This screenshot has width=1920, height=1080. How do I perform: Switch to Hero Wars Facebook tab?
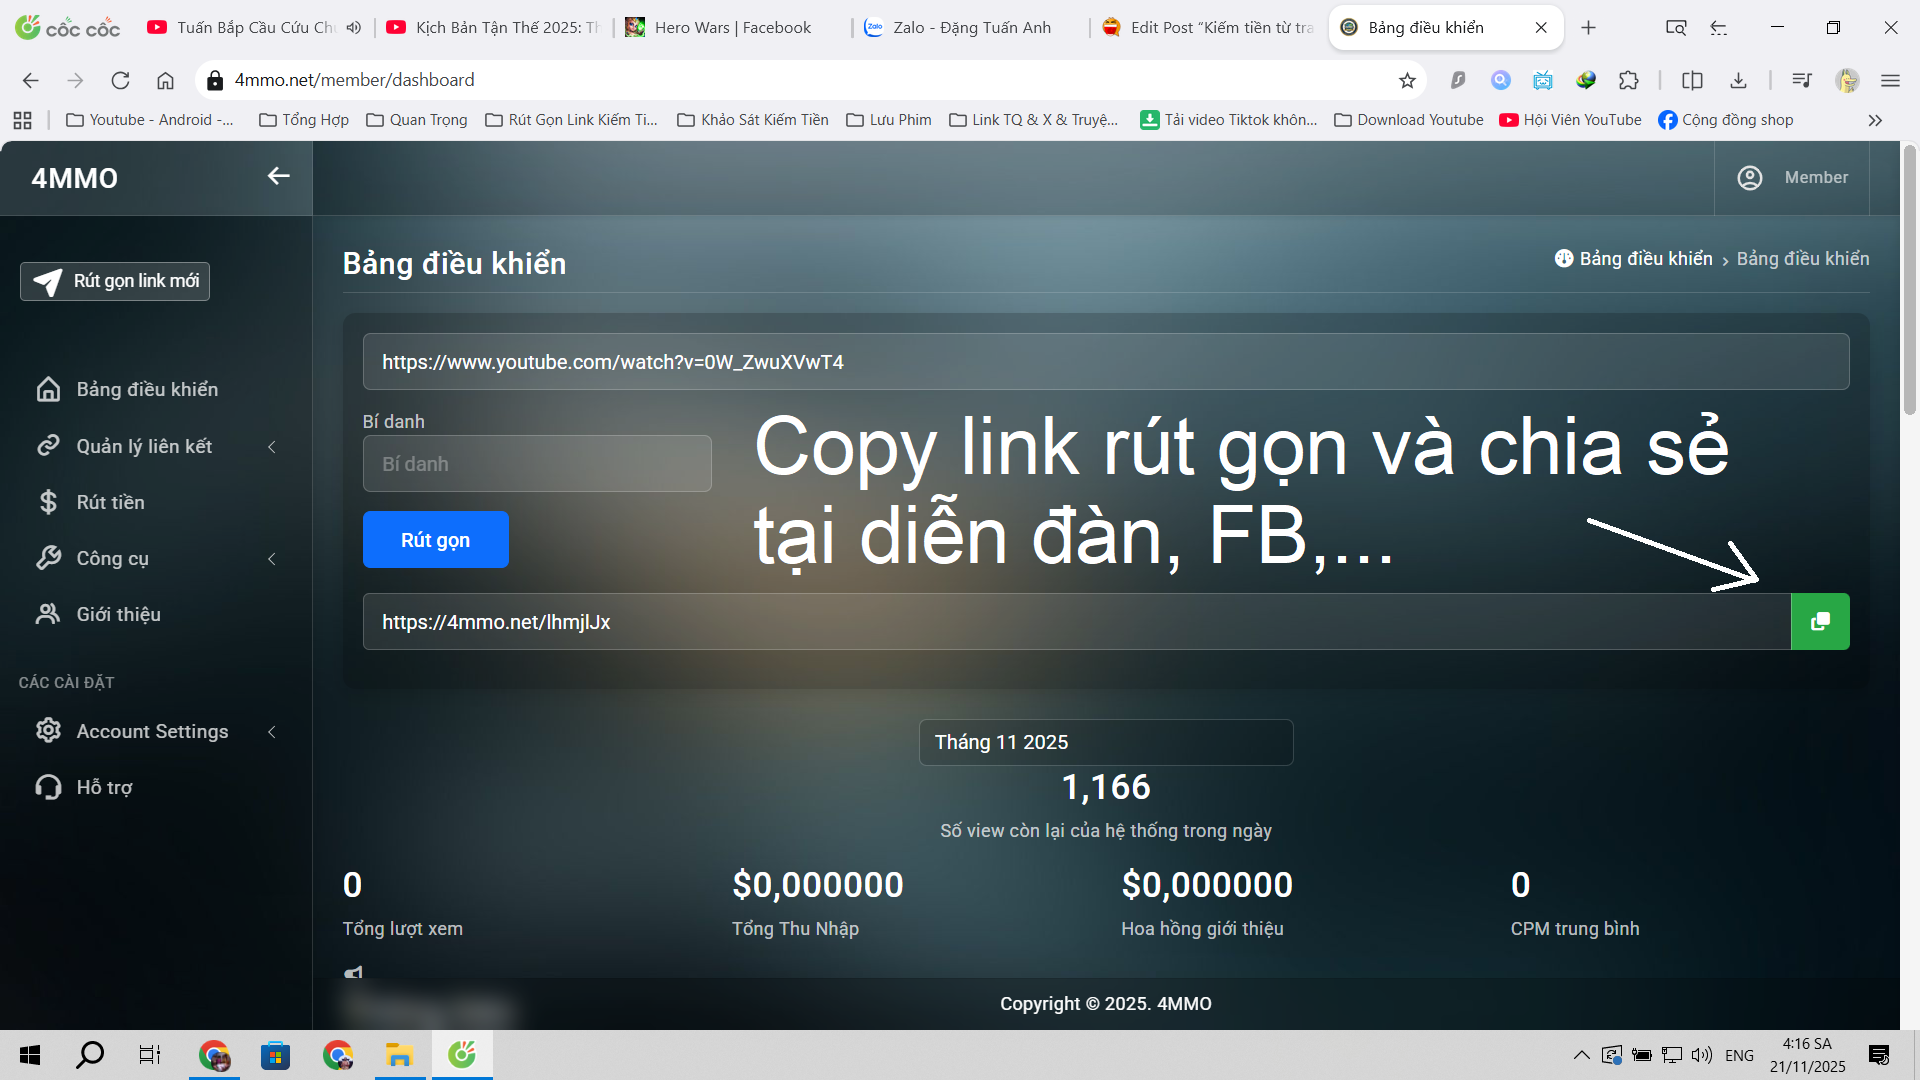click(x=732, y=27)
